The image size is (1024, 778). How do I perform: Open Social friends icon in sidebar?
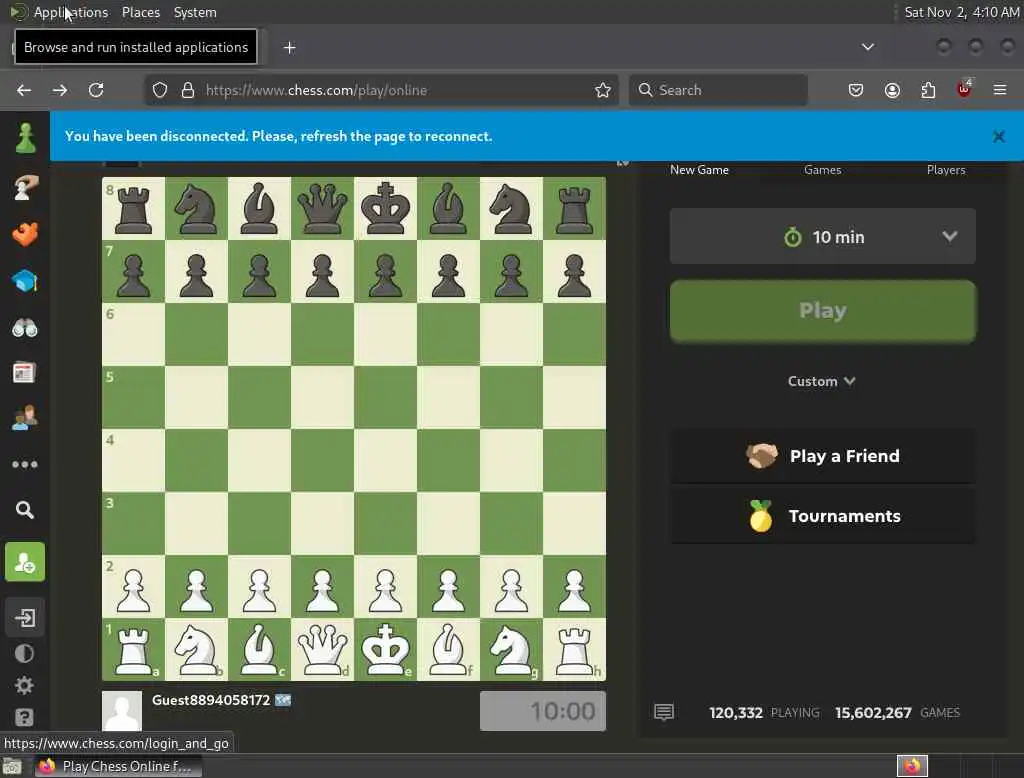[x=25, y=418]
